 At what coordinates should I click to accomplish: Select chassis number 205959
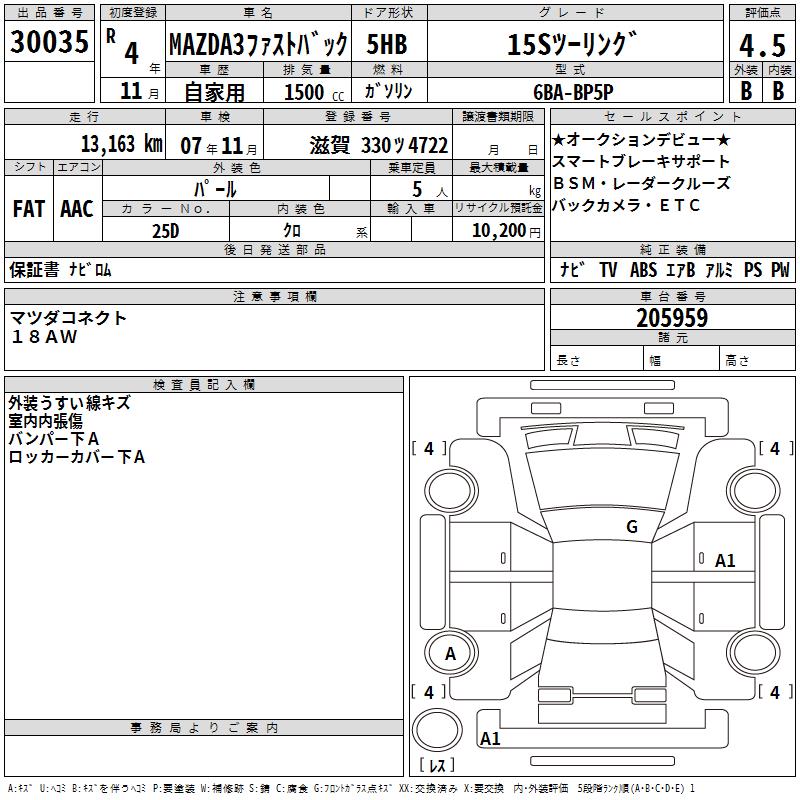(x=672, y=318)
